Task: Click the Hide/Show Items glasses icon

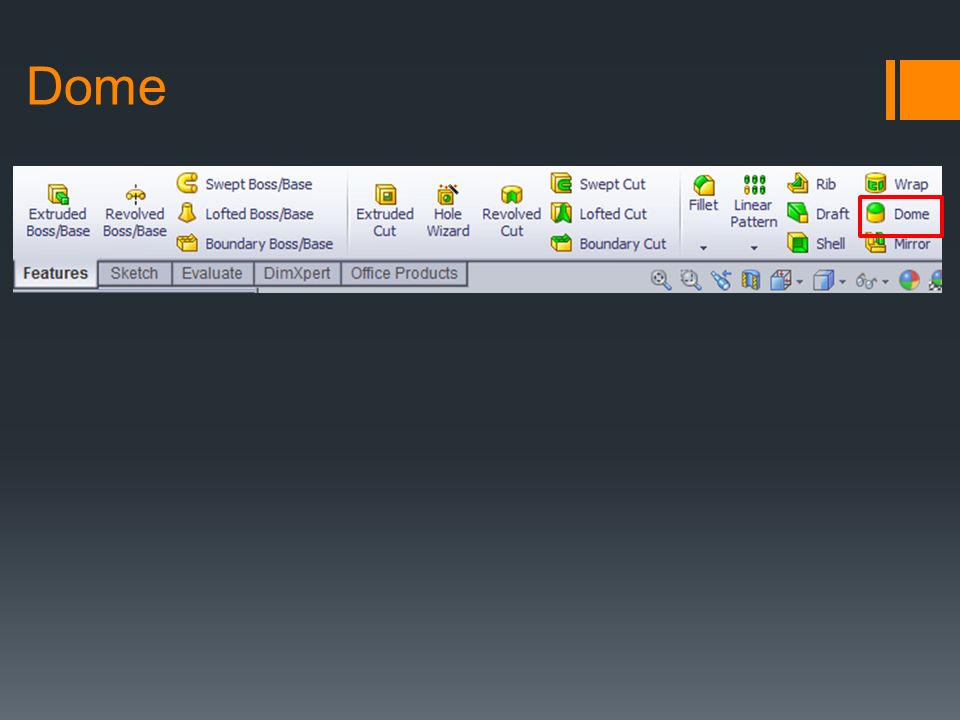Action: (x=866, y=280)
